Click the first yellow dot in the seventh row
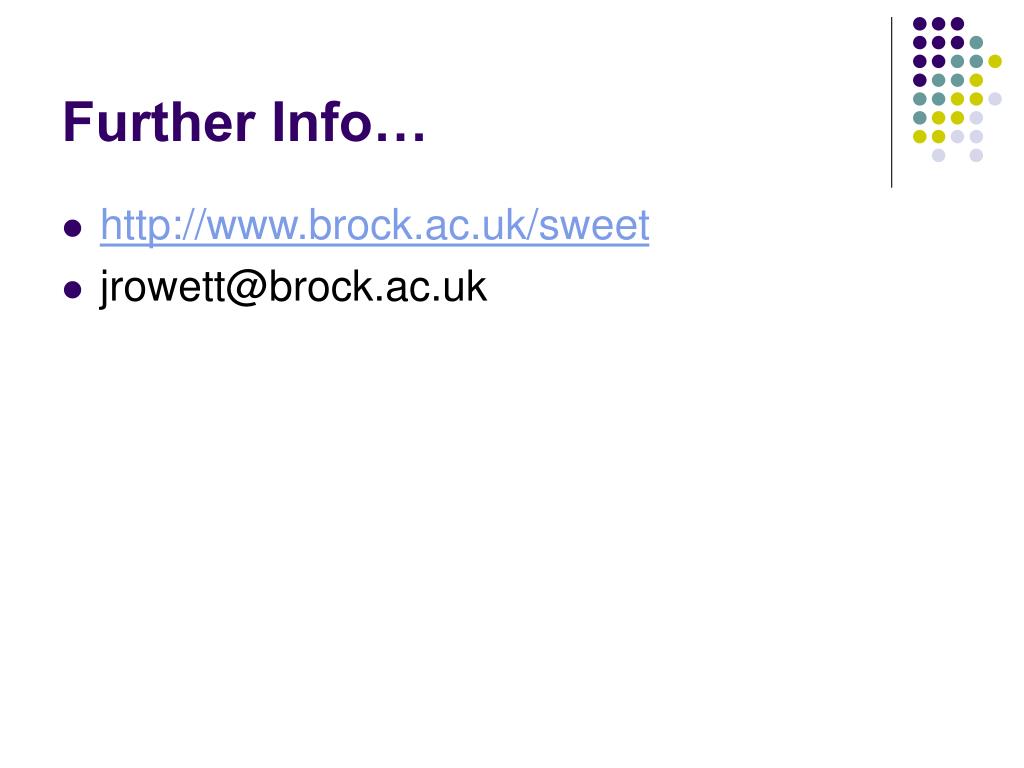This screenshot has height=768, width=1024. pyautogui.click(x=920, y=136)
